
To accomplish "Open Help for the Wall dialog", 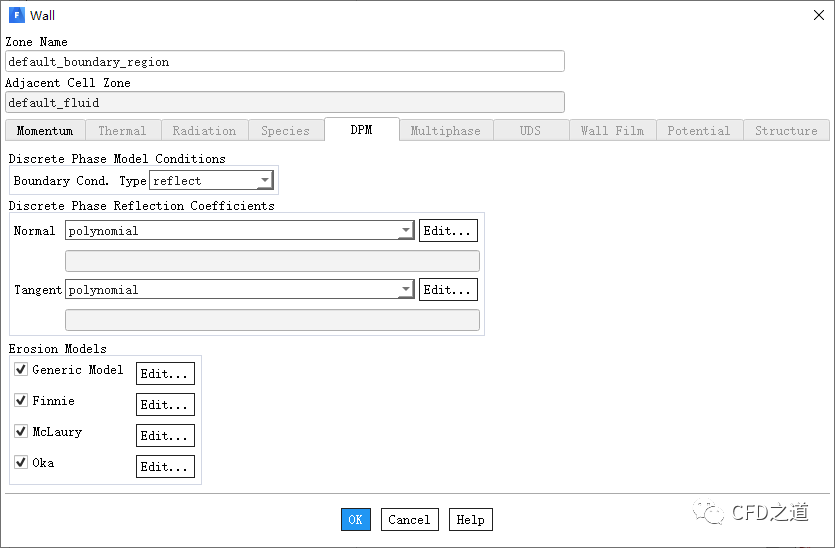I will (470, 520).
